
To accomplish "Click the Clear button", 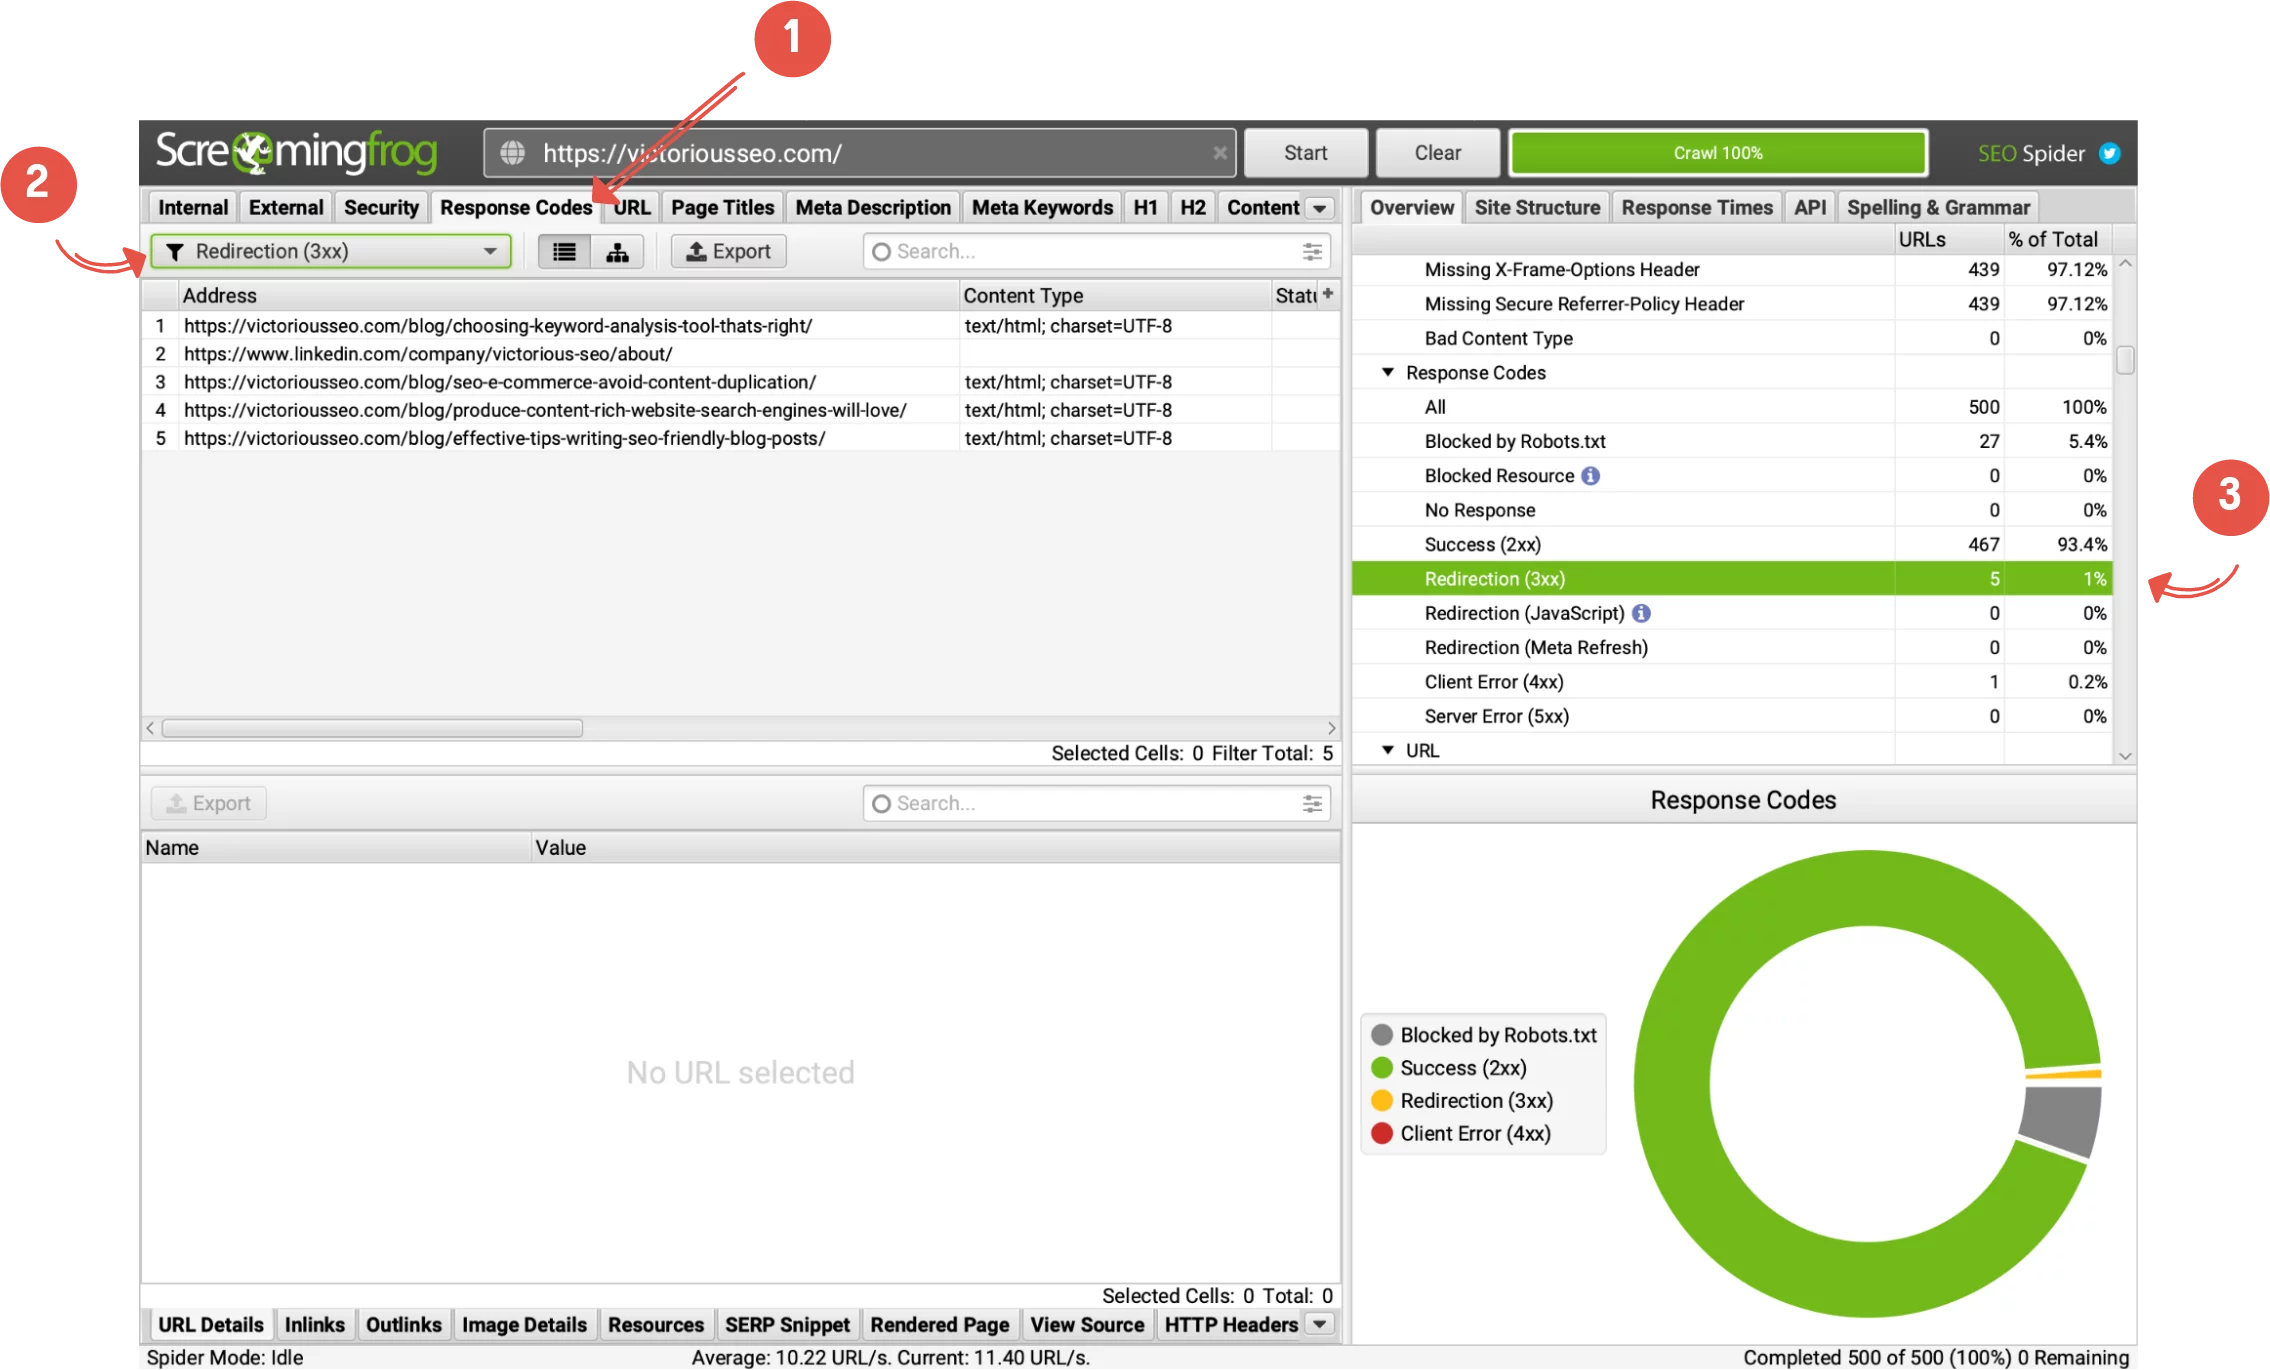I will (1437, 152).
